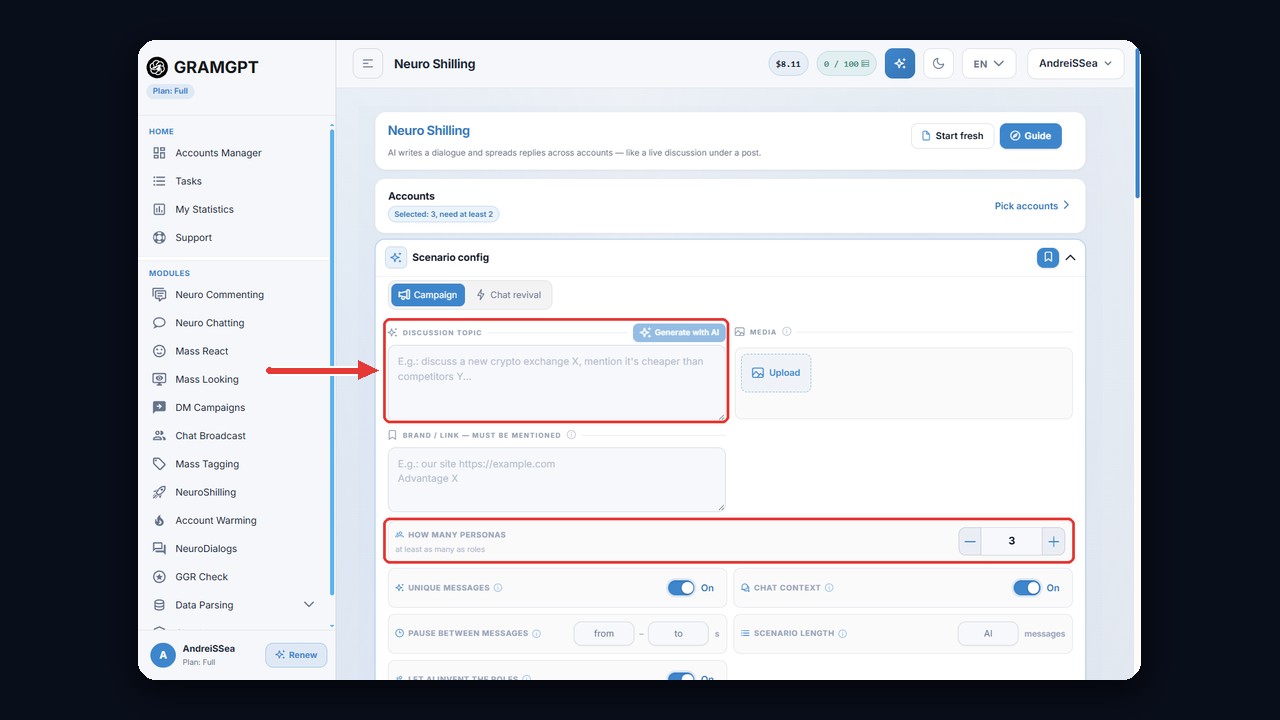Click the info icon next to Media

pos(787,332)
